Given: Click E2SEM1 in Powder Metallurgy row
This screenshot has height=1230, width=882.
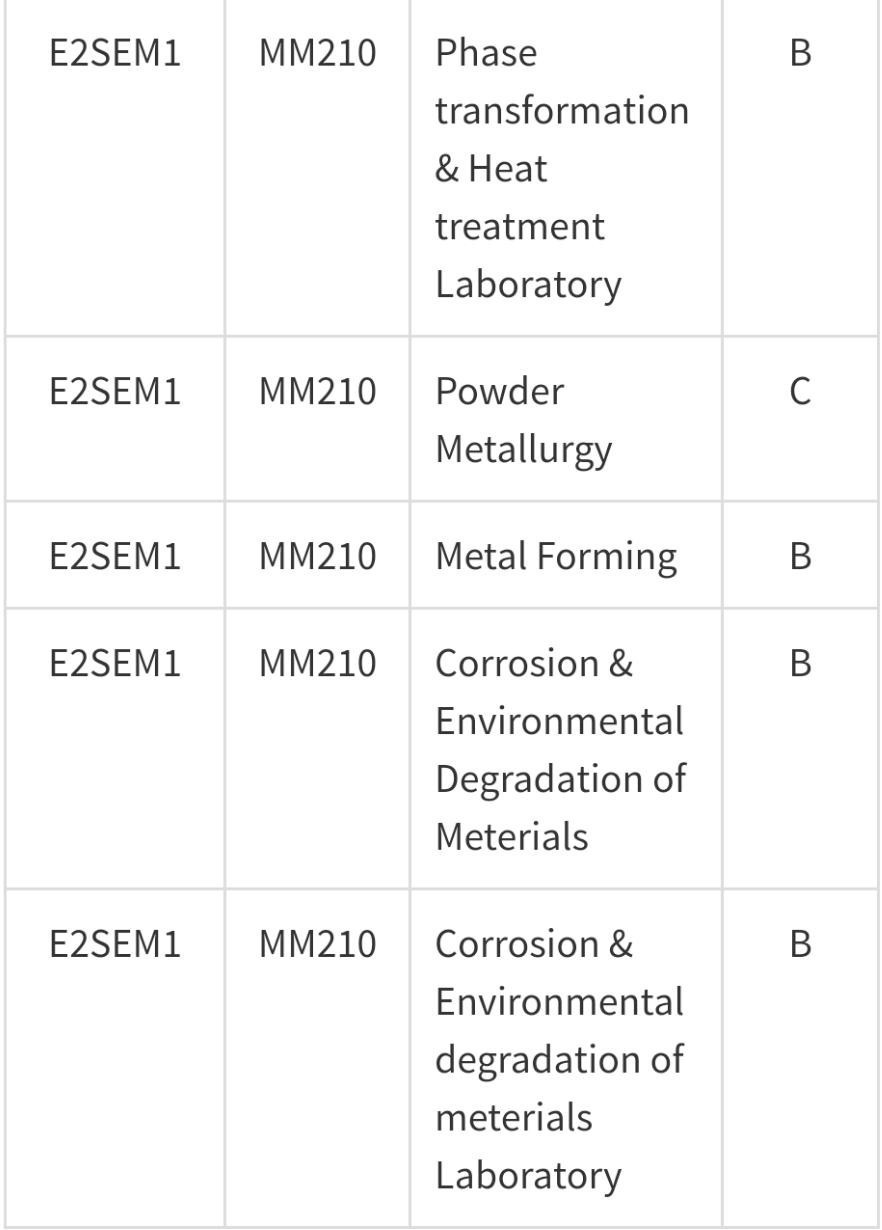Looking at the screenshot, I should click(x=115, y=391).
